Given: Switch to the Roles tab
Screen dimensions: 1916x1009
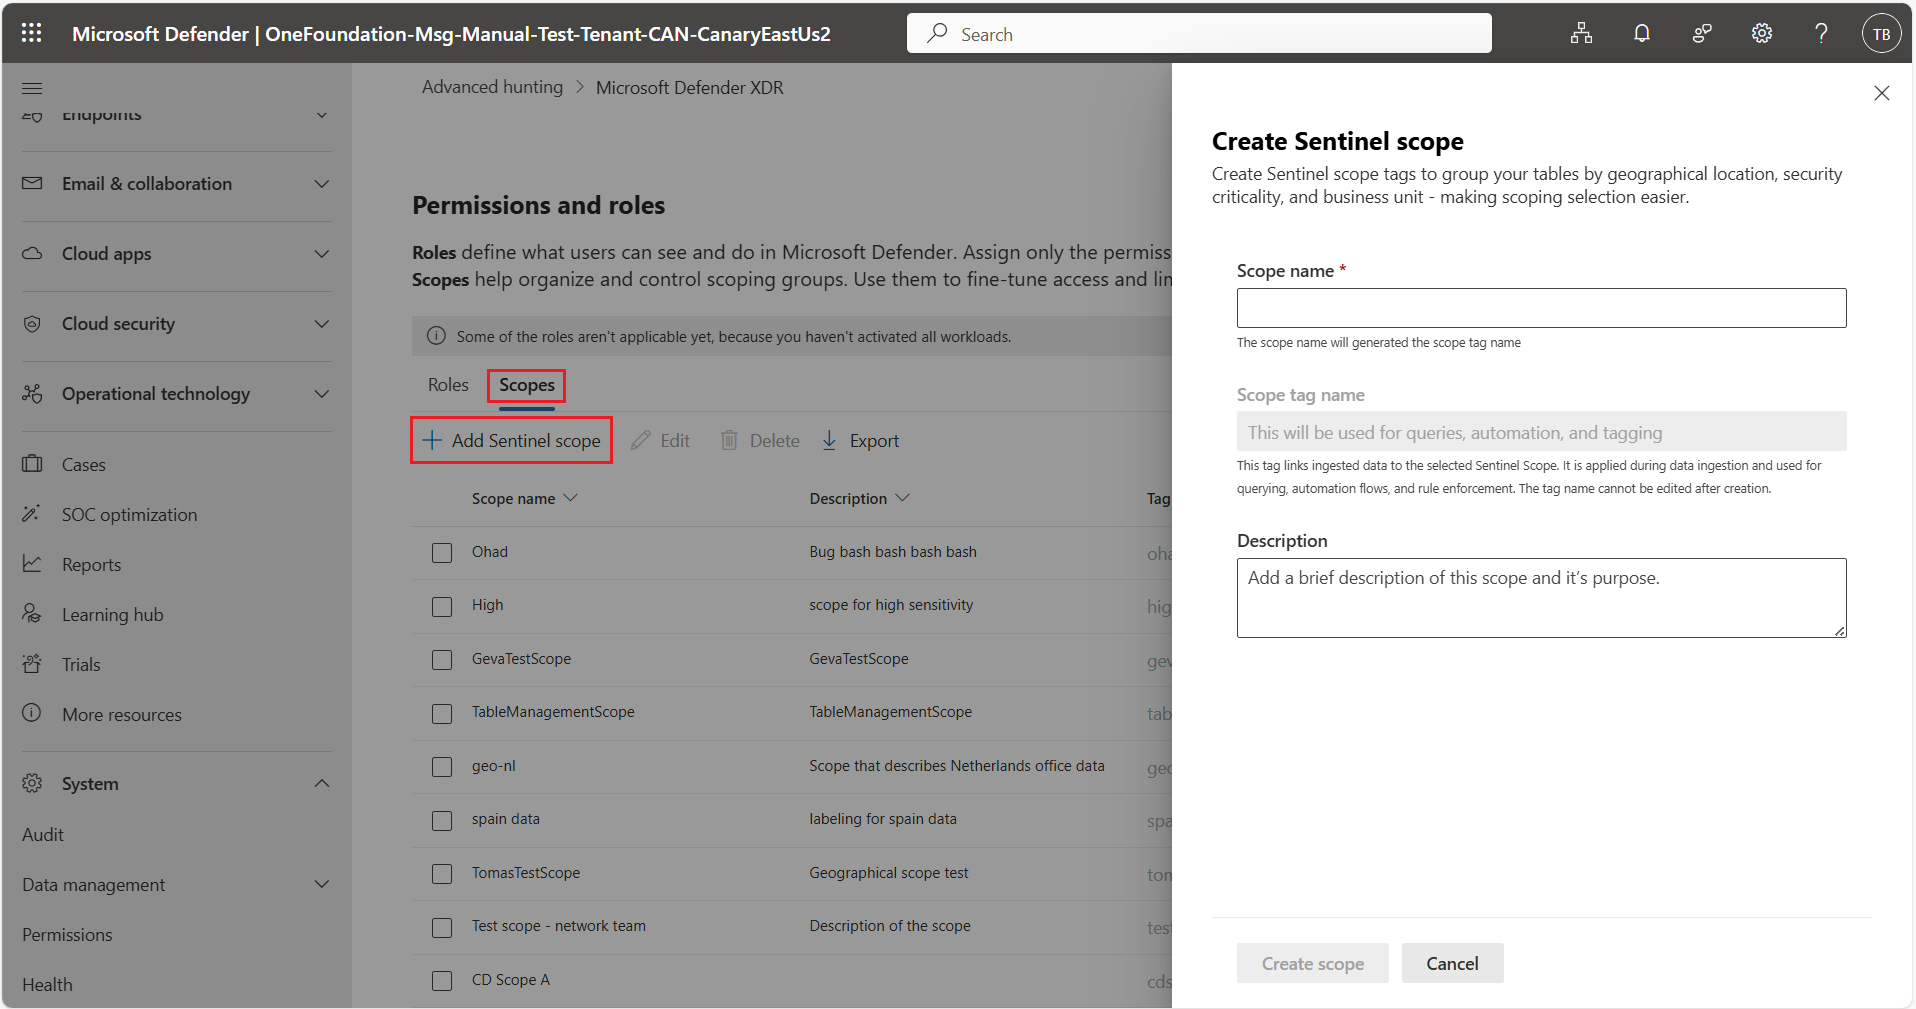Looking at the screenshot, I should pos(447,384).
